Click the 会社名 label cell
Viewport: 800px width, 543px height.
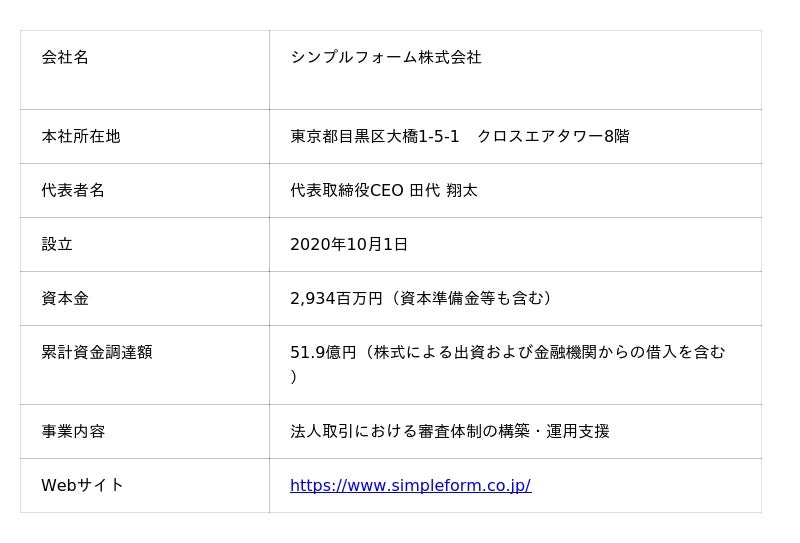tap(65, 58)
